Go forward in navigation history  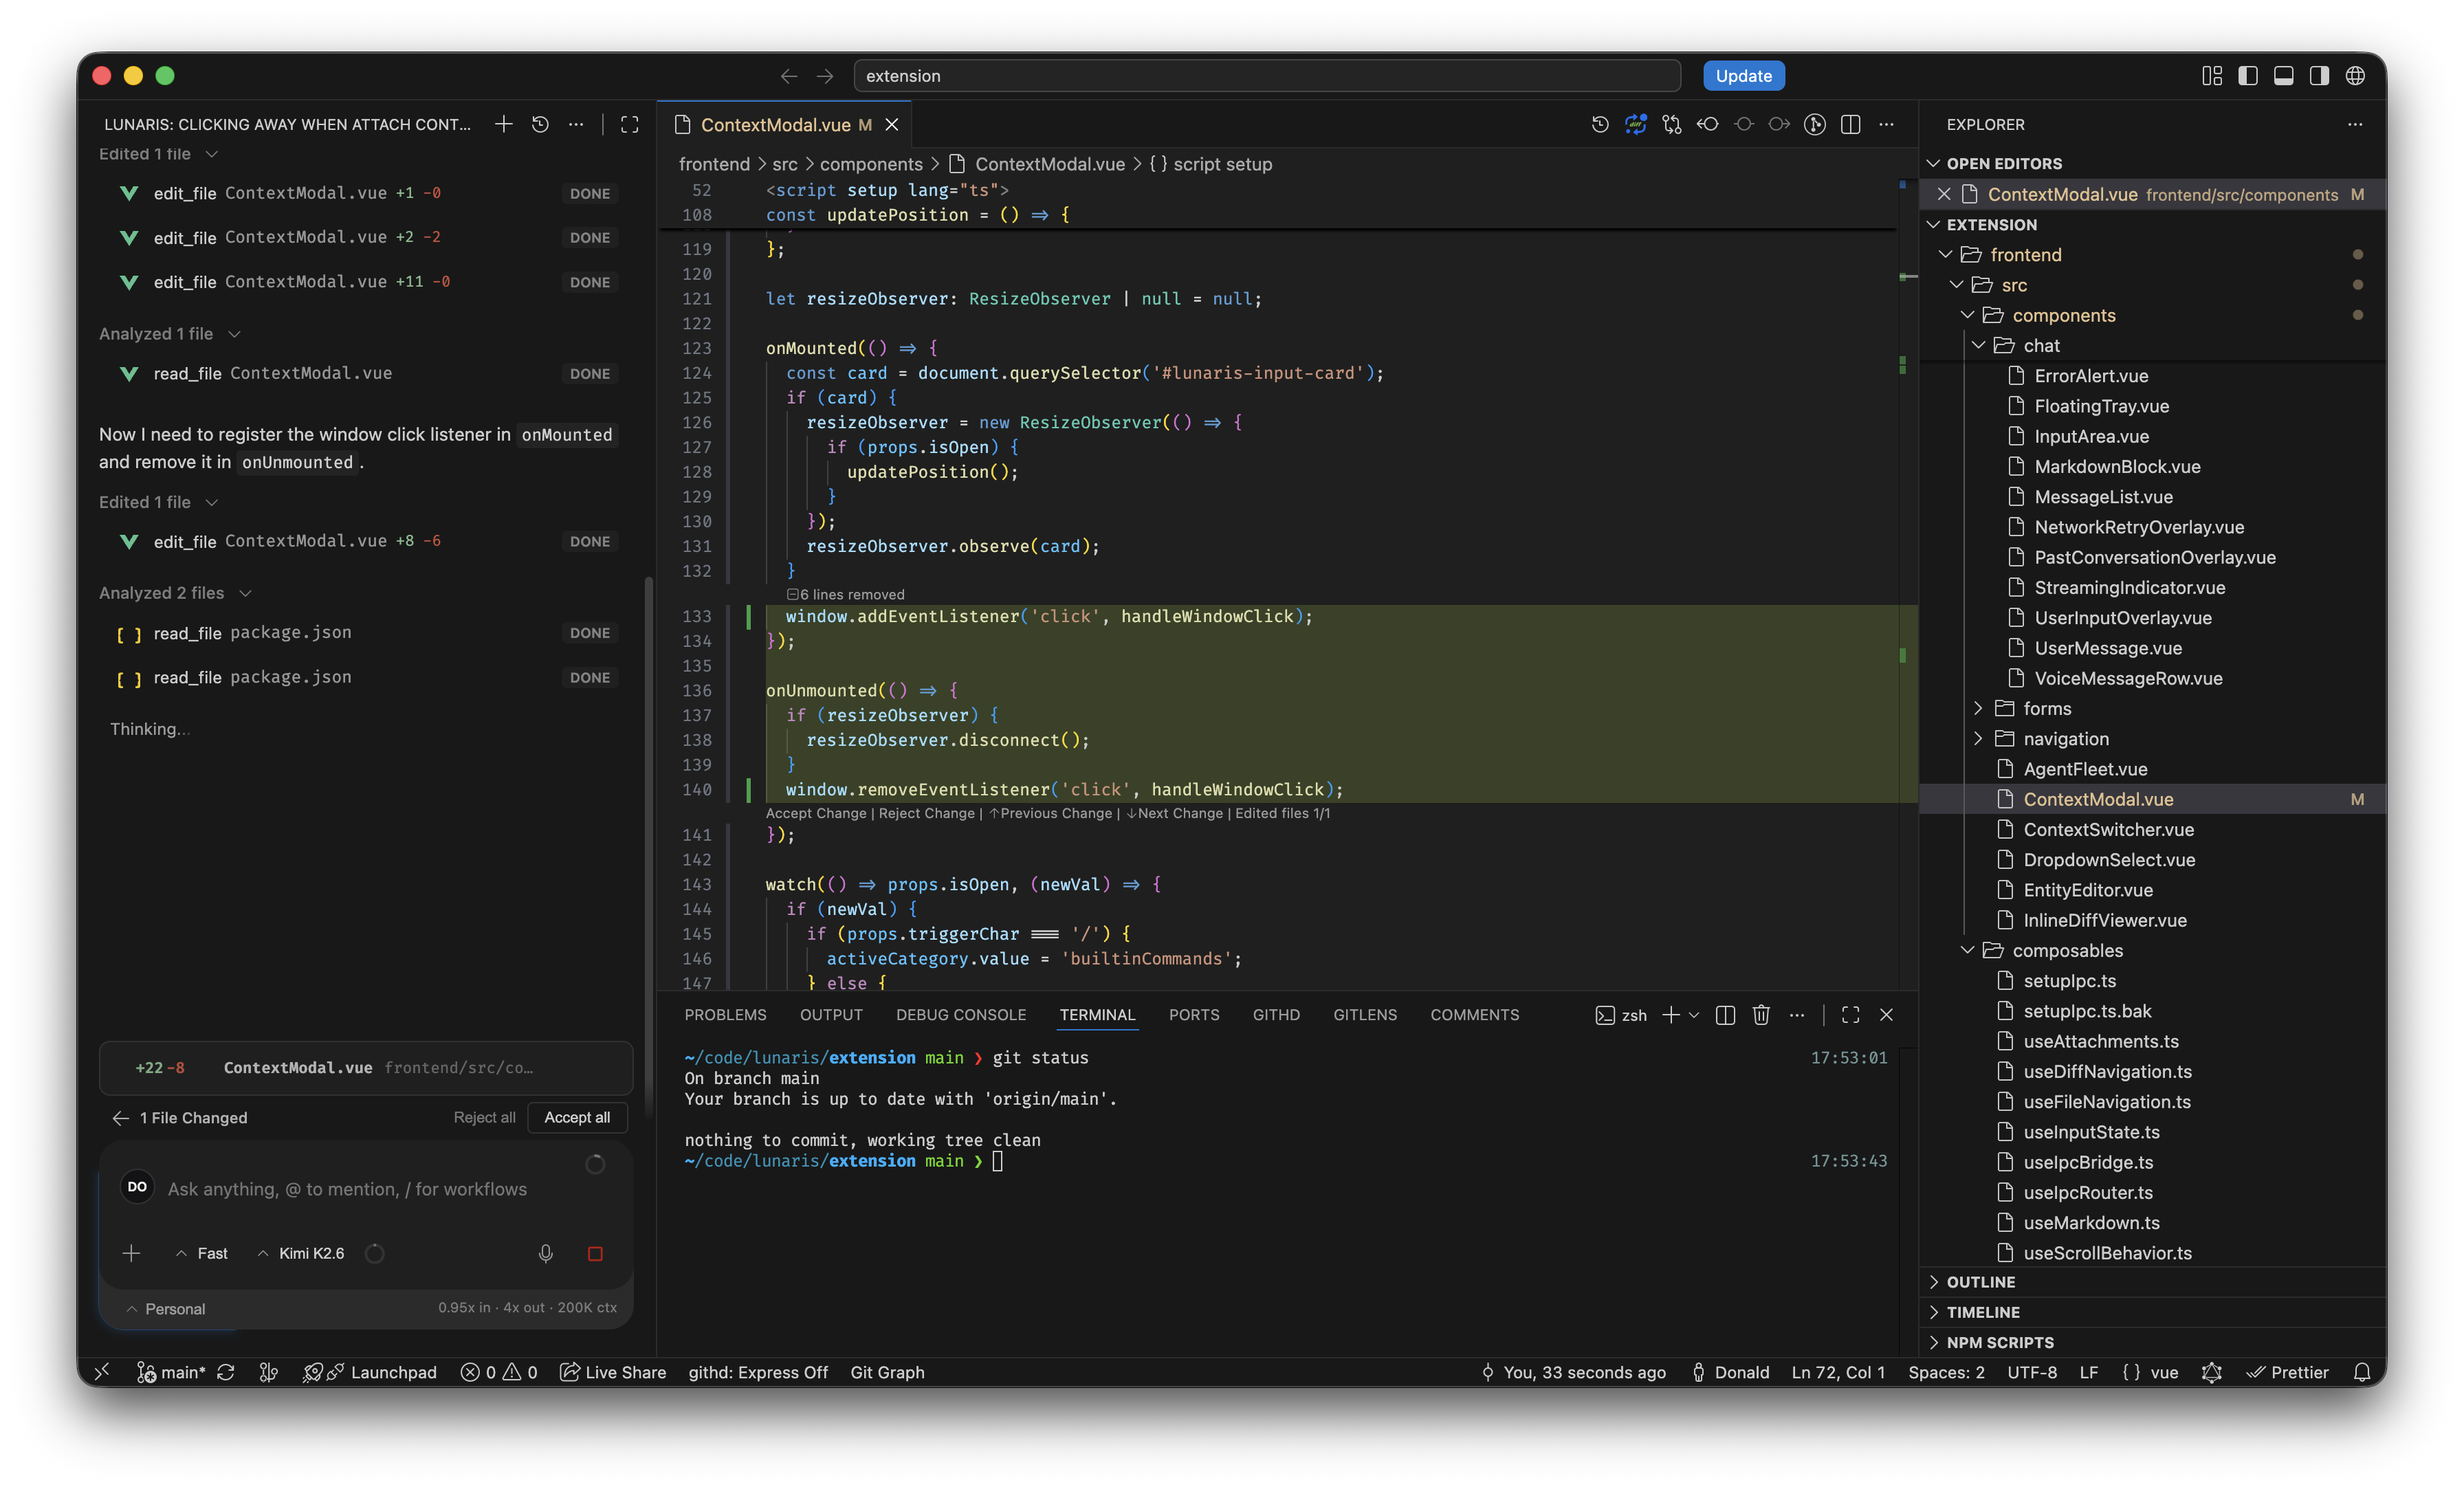pyautogui.click(x=825, y=76)
